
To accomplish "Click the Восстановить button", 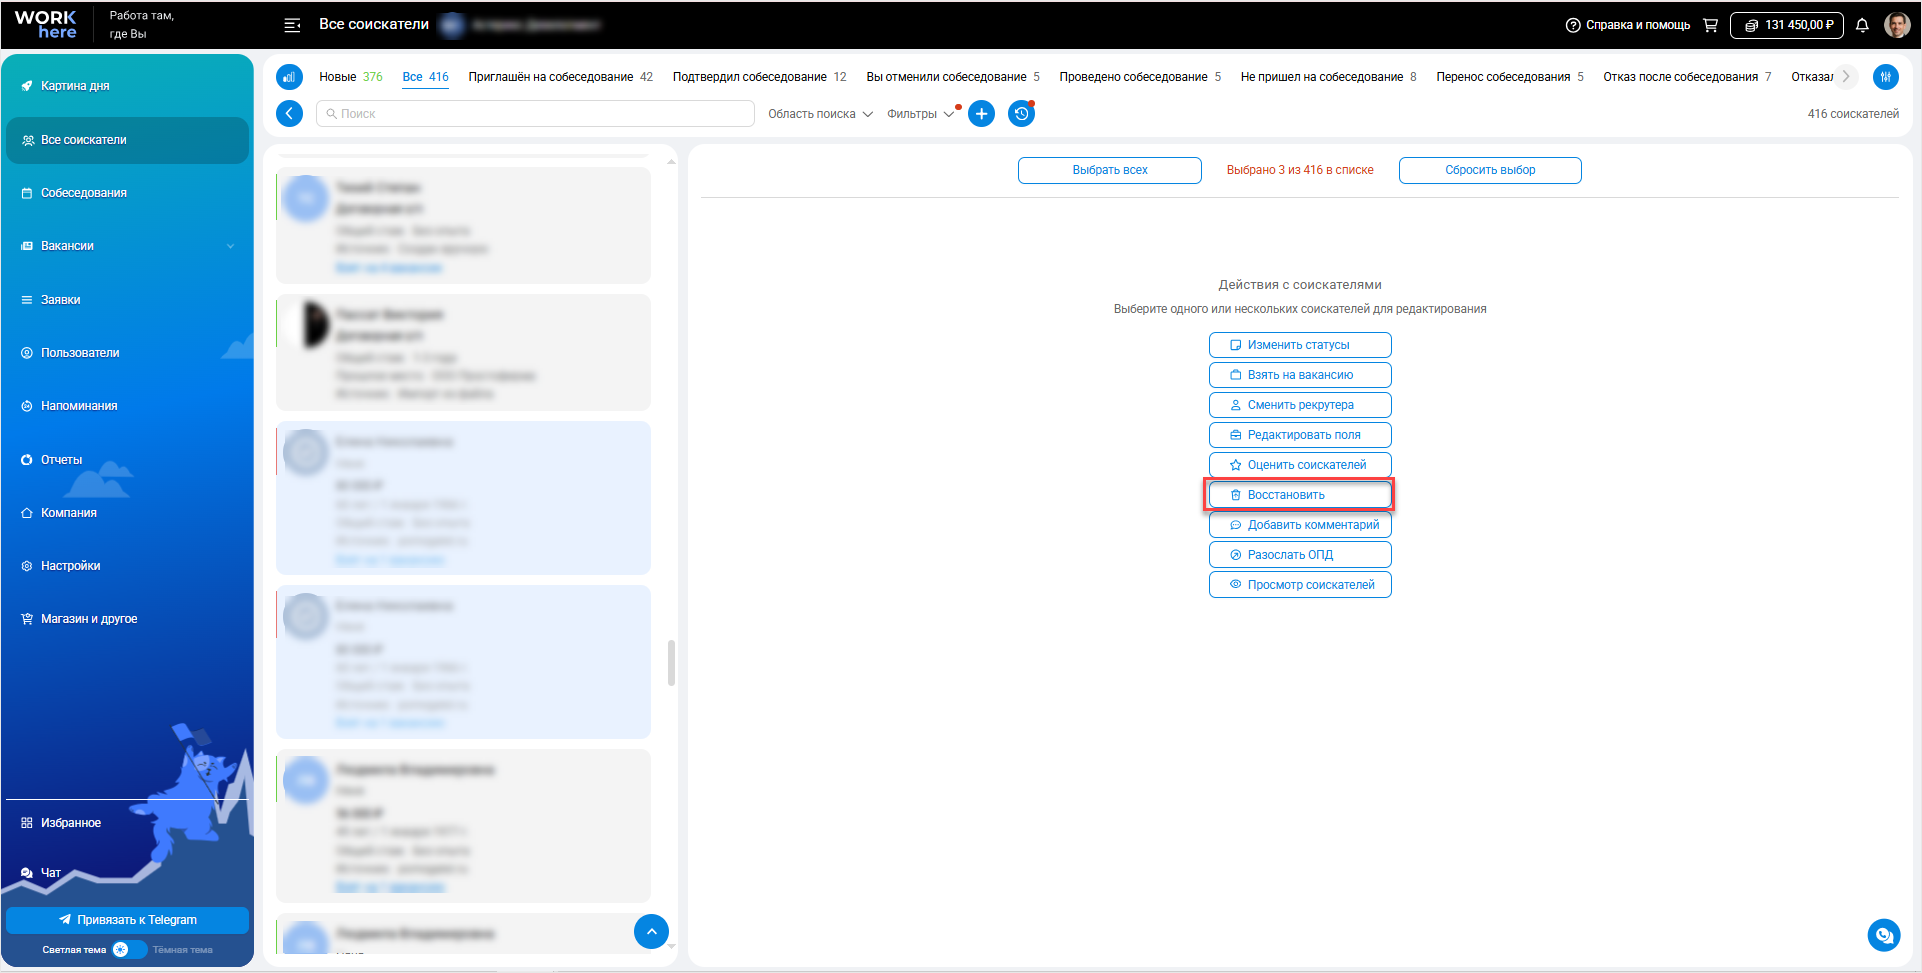I will point(1300,495).
